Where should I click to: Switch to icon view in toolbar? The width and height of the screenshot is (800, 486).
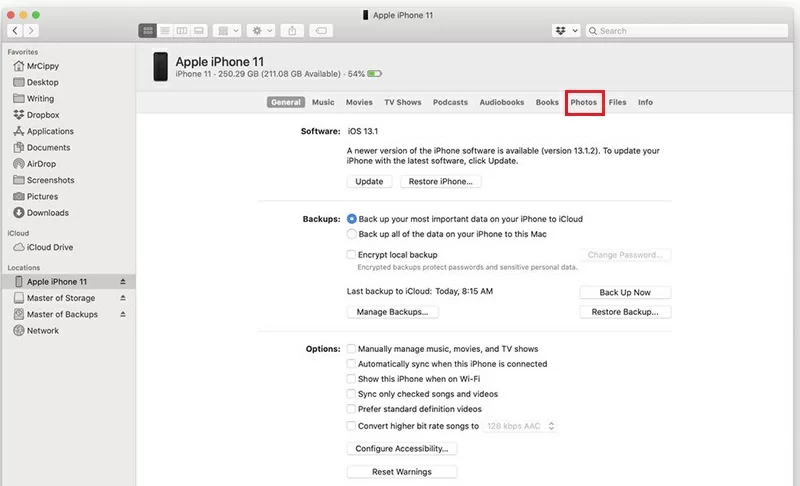[x=147, y=31]
